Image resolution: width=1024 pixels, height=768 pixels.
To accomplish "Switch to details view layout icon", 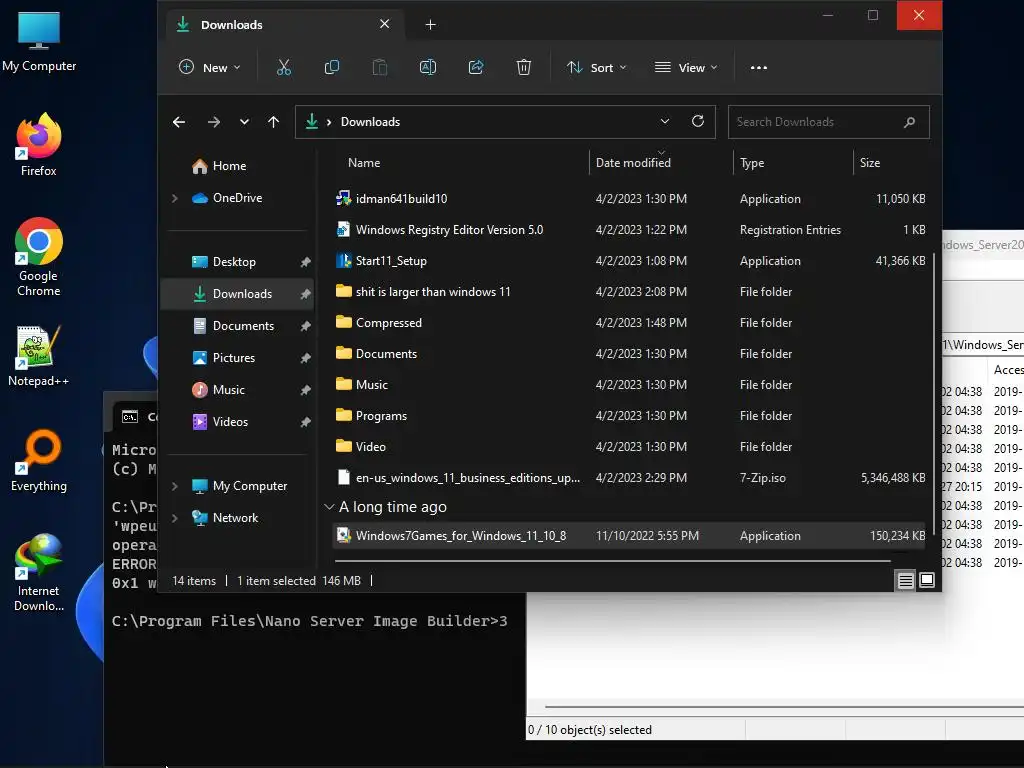I will (906, 580).
